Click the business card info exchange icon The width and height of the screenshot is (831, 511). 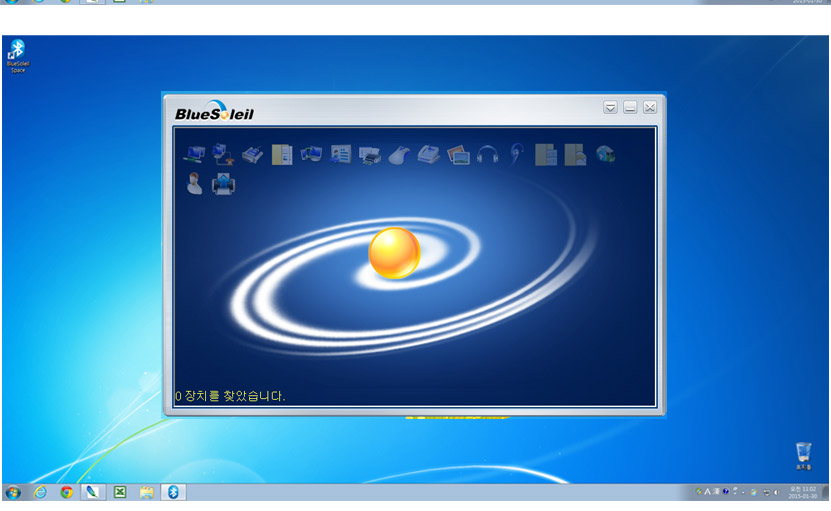[340, 155]
